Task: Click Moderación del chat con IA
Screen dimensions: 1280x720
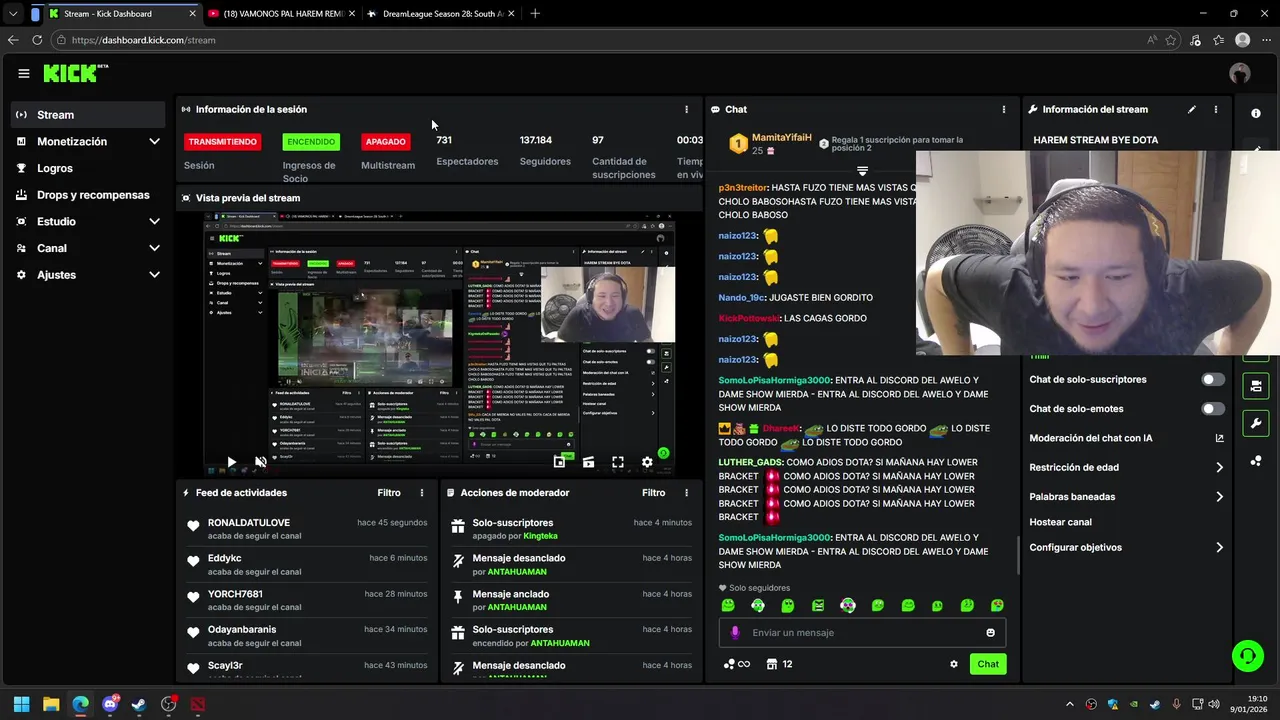Action: (x=1091, y=438)
